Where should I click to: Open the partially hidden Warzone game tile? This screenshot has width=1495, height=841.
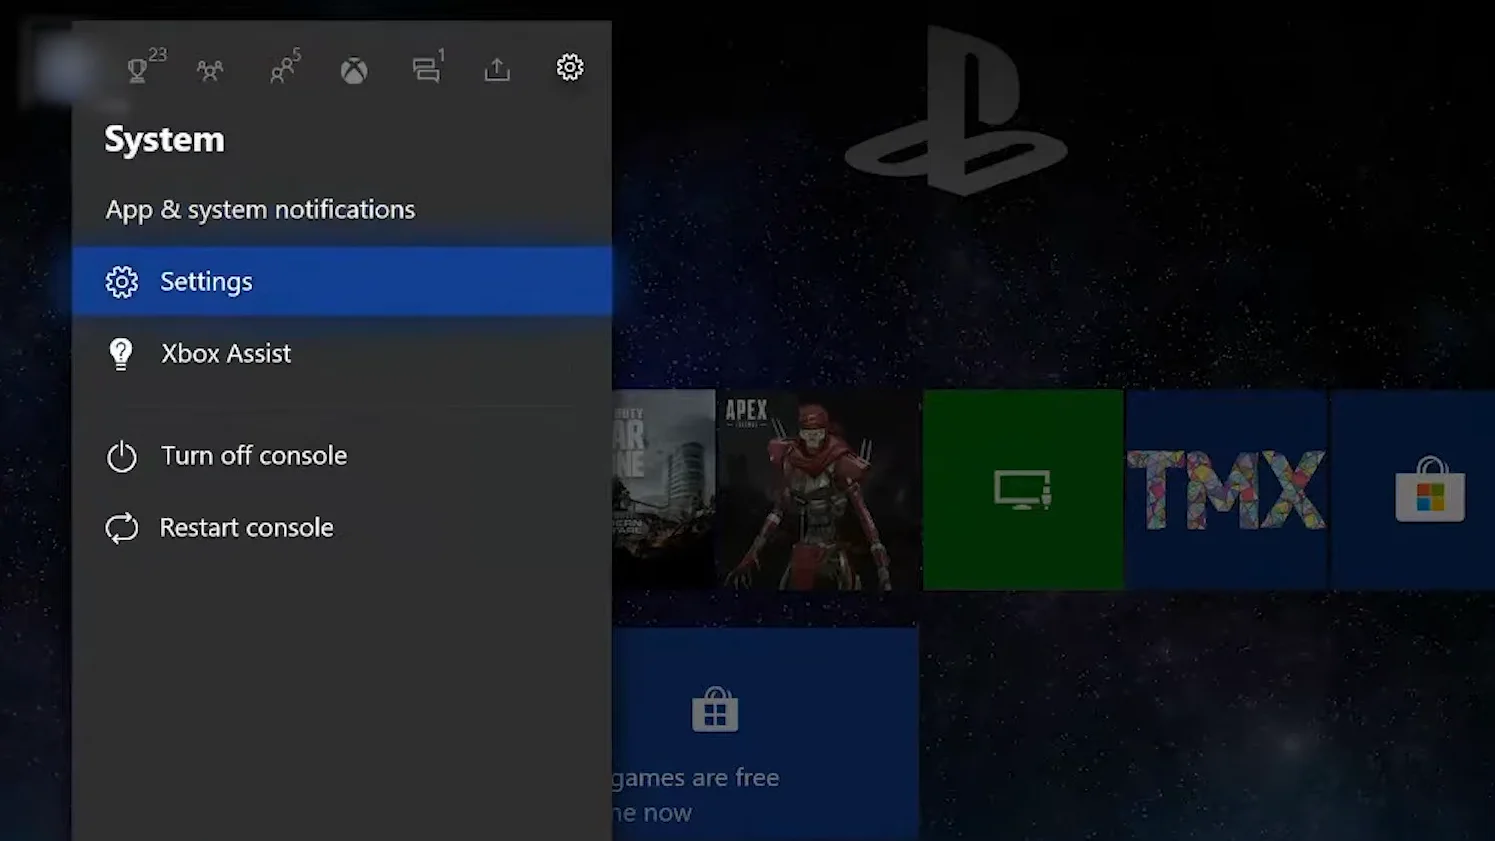(663, 490)
